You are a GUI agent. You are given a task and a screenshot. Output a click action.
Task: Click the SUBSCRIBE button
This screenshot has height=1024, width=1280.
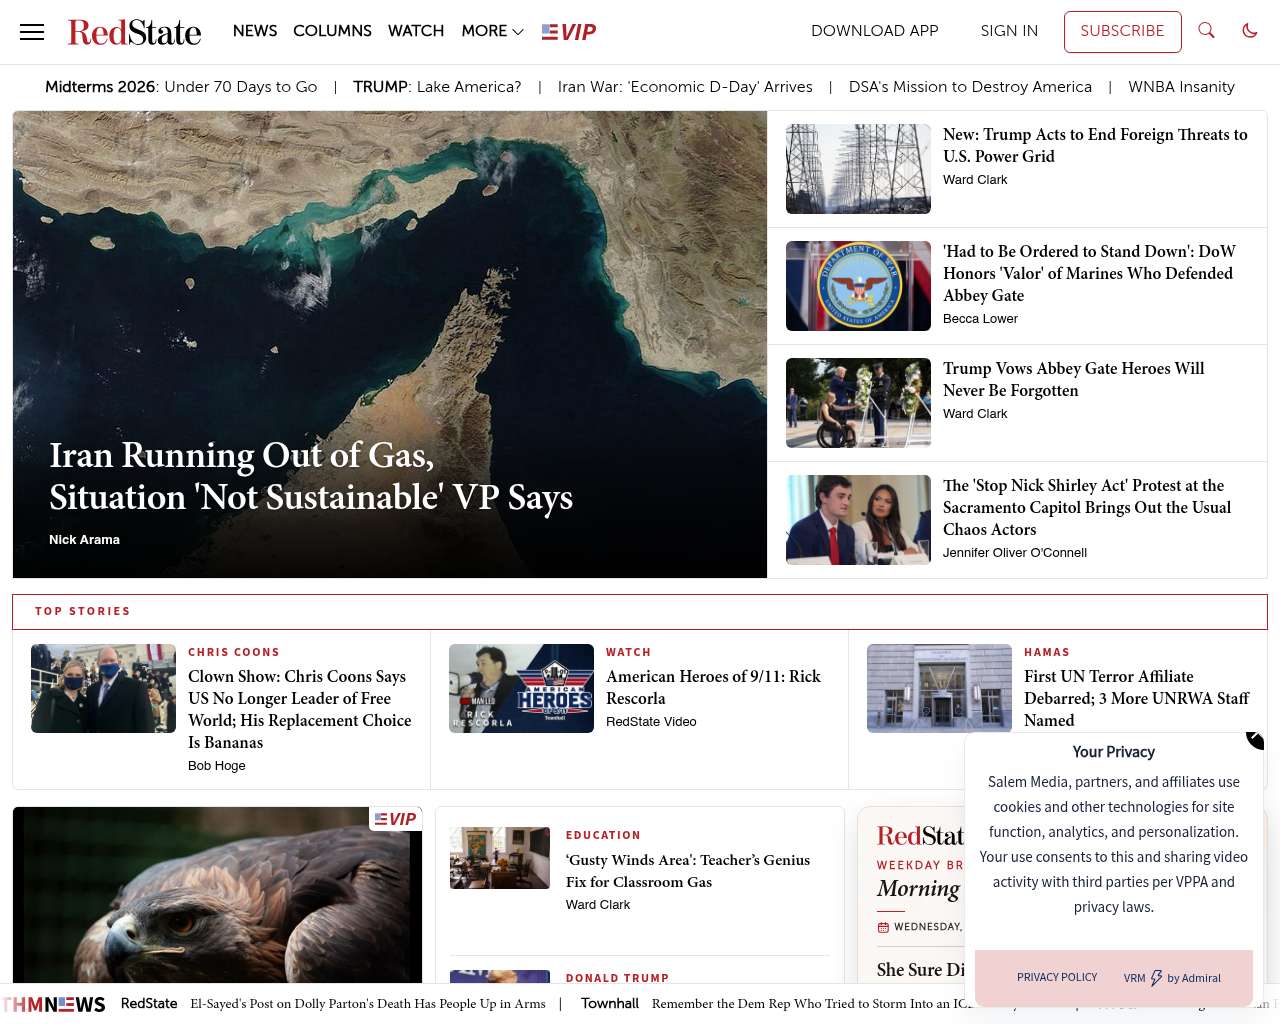1122,32
